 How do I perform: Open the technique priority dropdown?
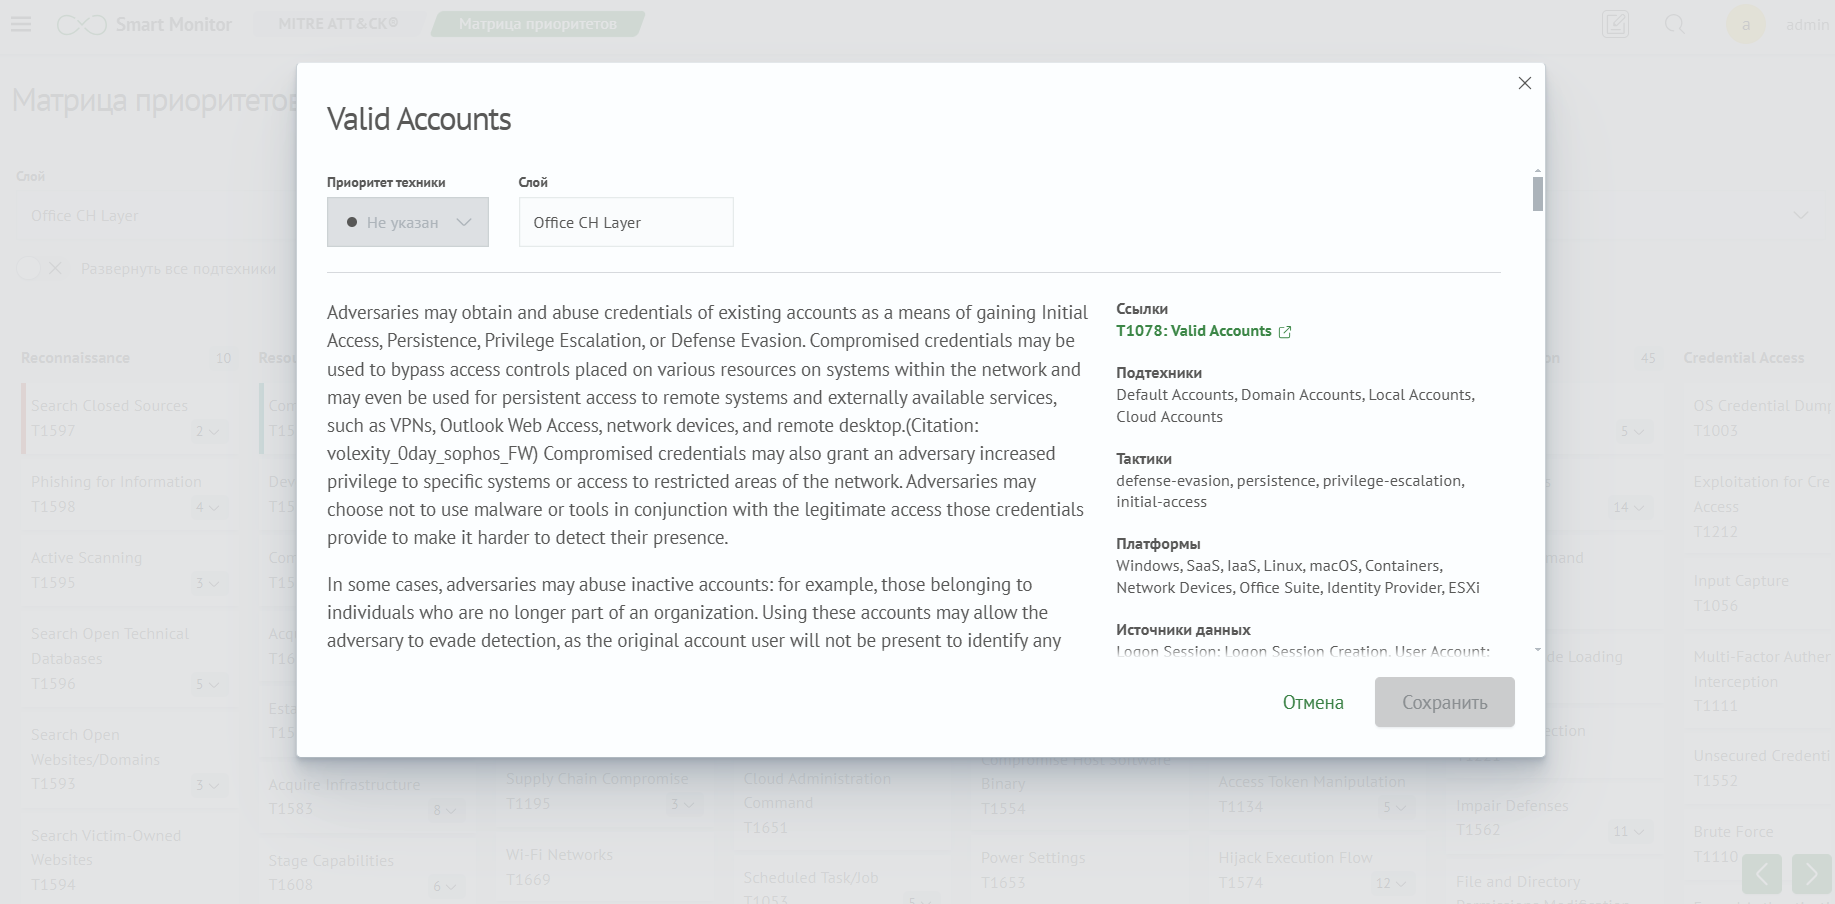click(x=407, y=222)
